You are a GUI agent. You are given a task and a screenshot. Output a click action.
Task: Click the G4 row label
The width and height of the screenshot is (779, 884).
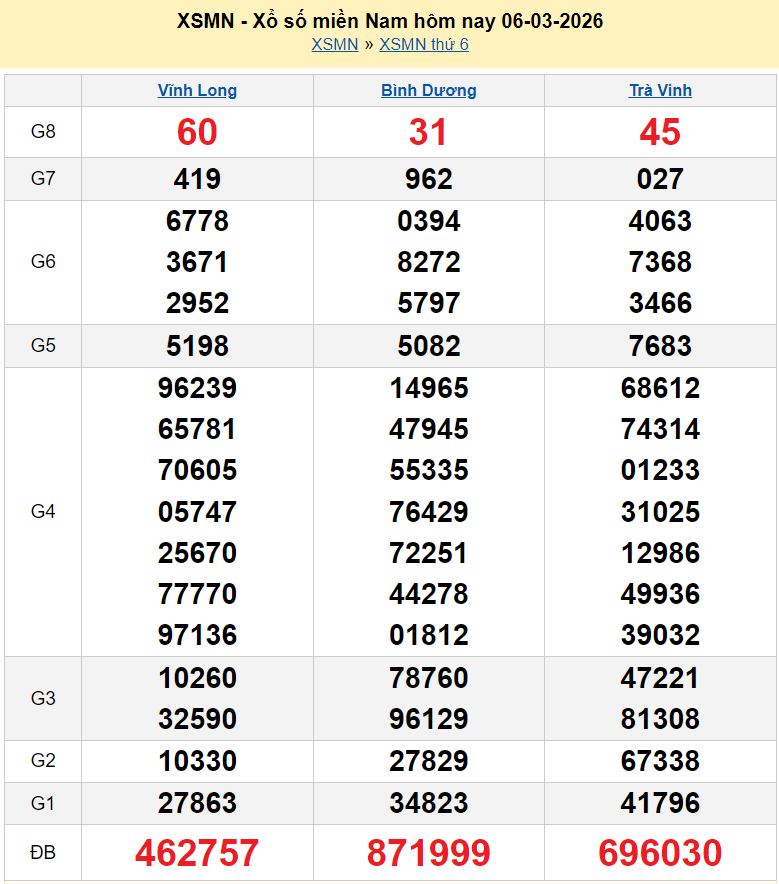point(43,512)
